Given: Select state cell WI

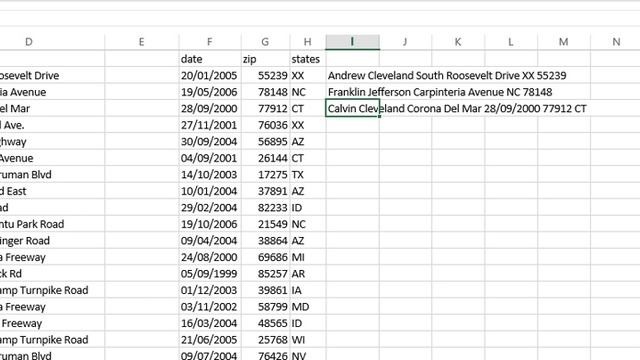Looking at the screenshot, I should click(308, 340).
